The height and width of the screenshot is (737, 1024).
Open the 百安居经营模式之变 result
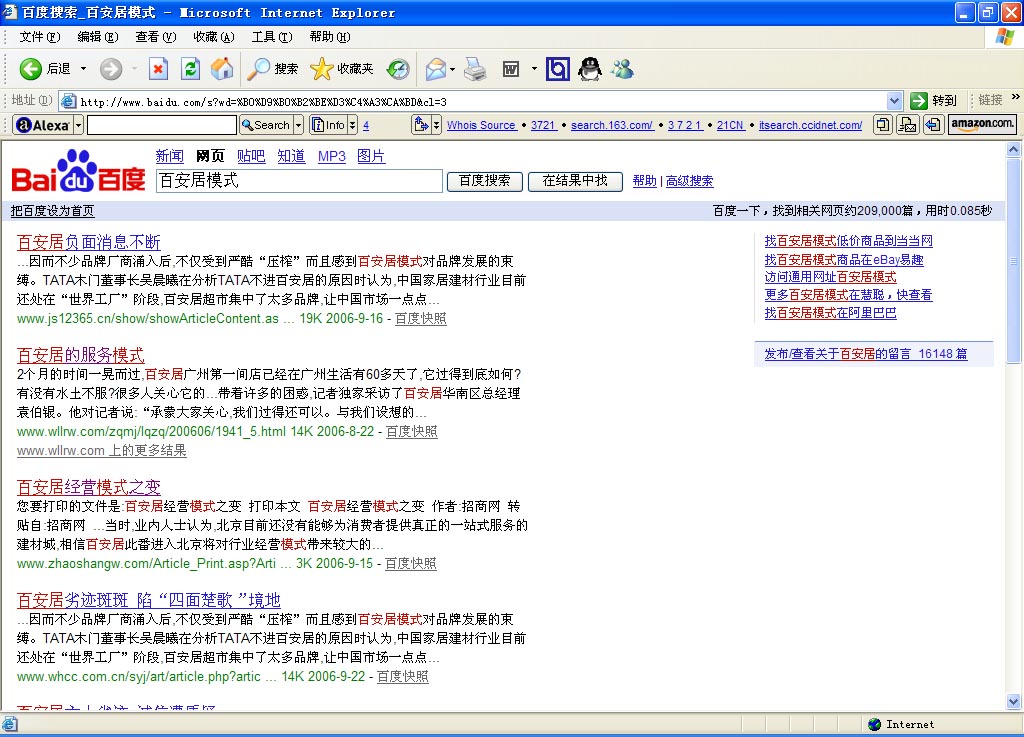click(89, 487)
